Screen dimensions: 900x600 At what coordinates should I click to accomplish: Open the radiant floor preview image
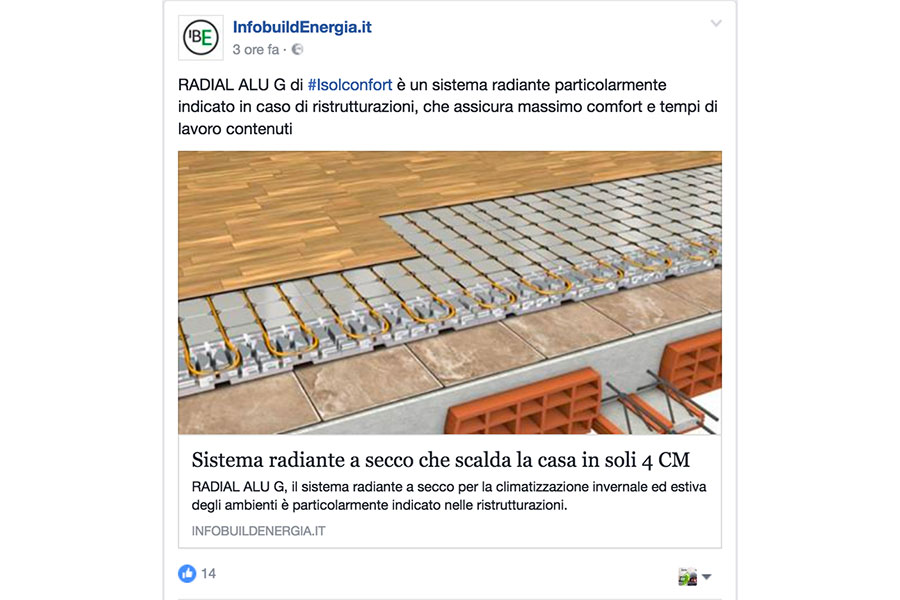449,292
